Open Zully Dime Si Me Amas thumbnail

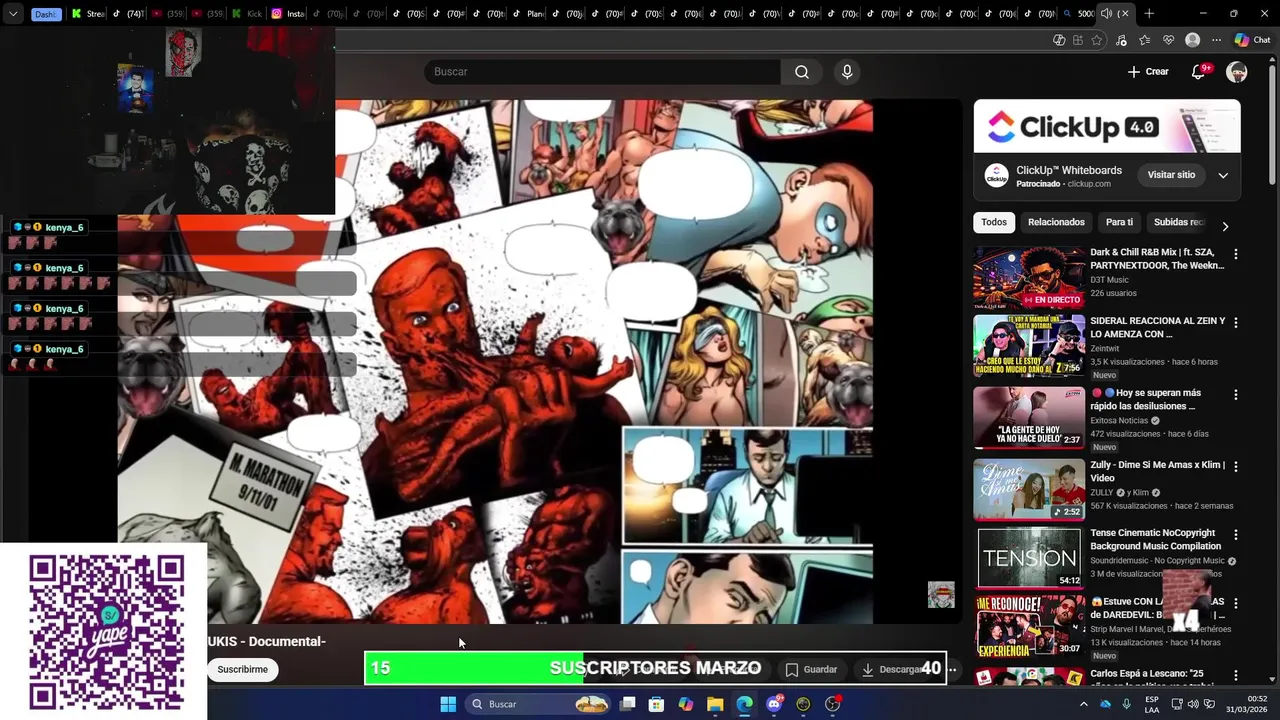tap(1029, 489)
